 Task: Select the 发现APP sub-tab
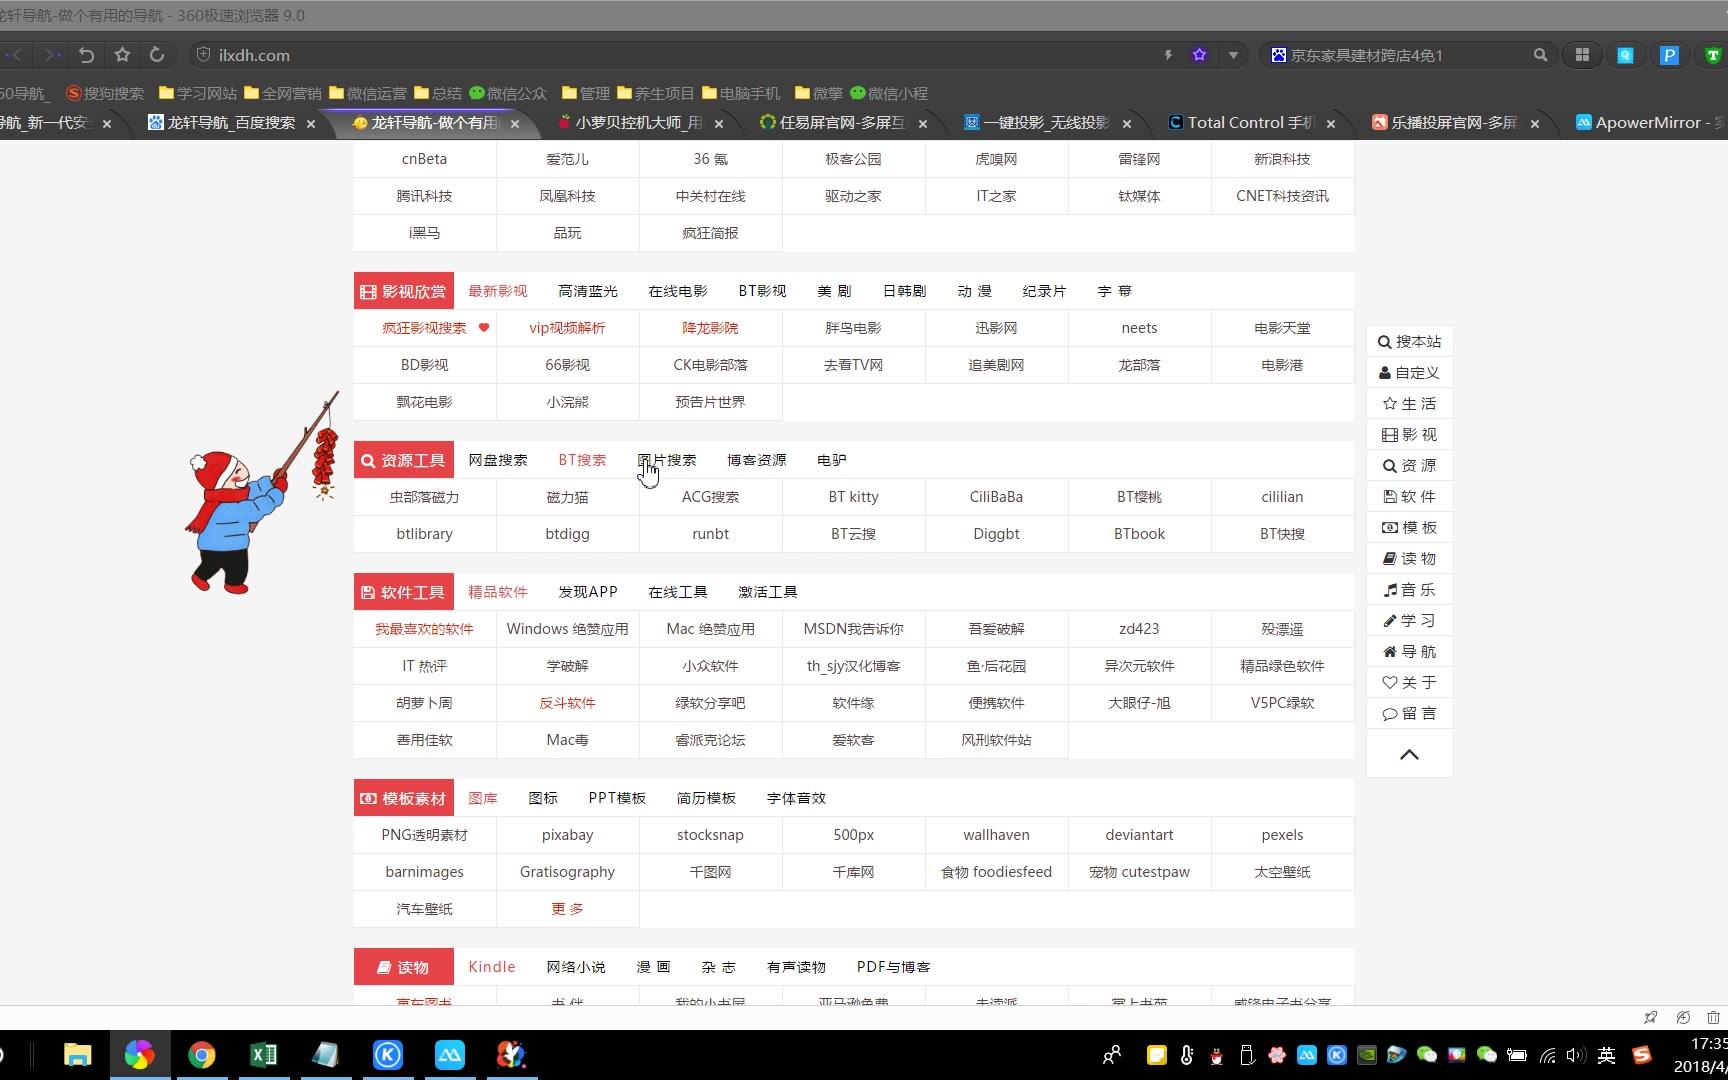588,592
